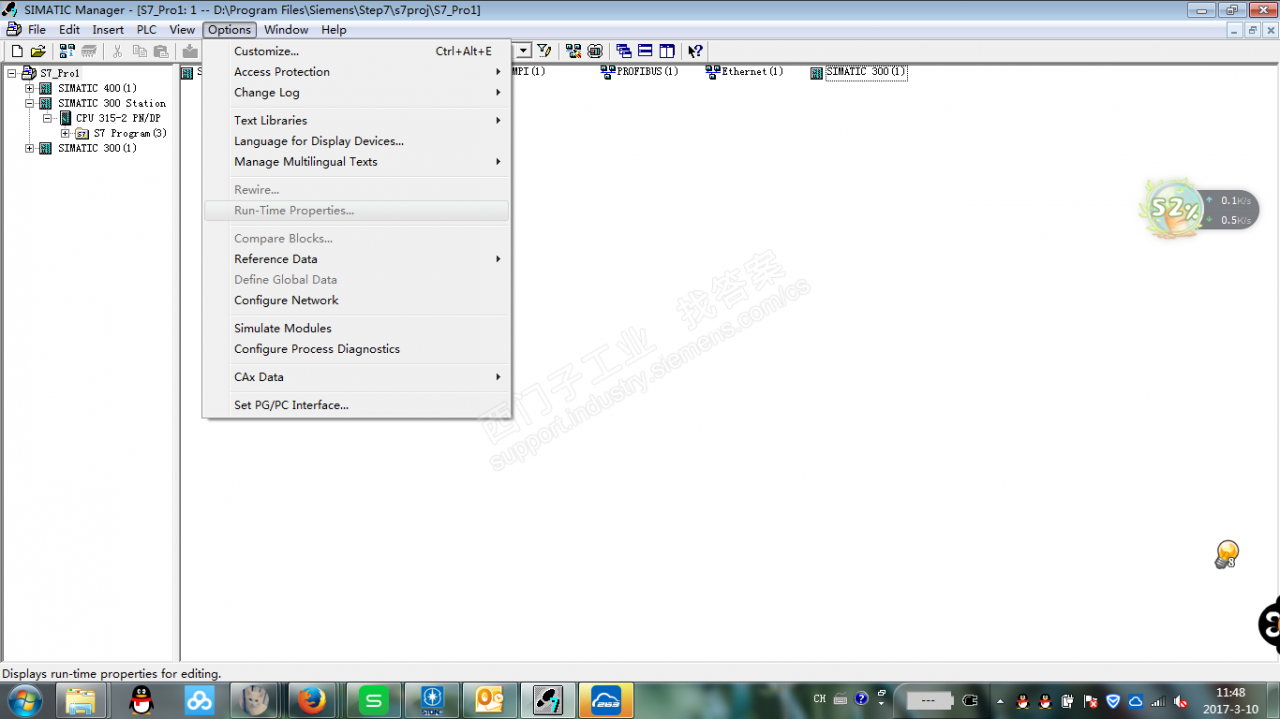This screenshot has width=1280, height=719.
Task: Click the Accessible Nodes toolbar icon
Action: coord(67,51)
